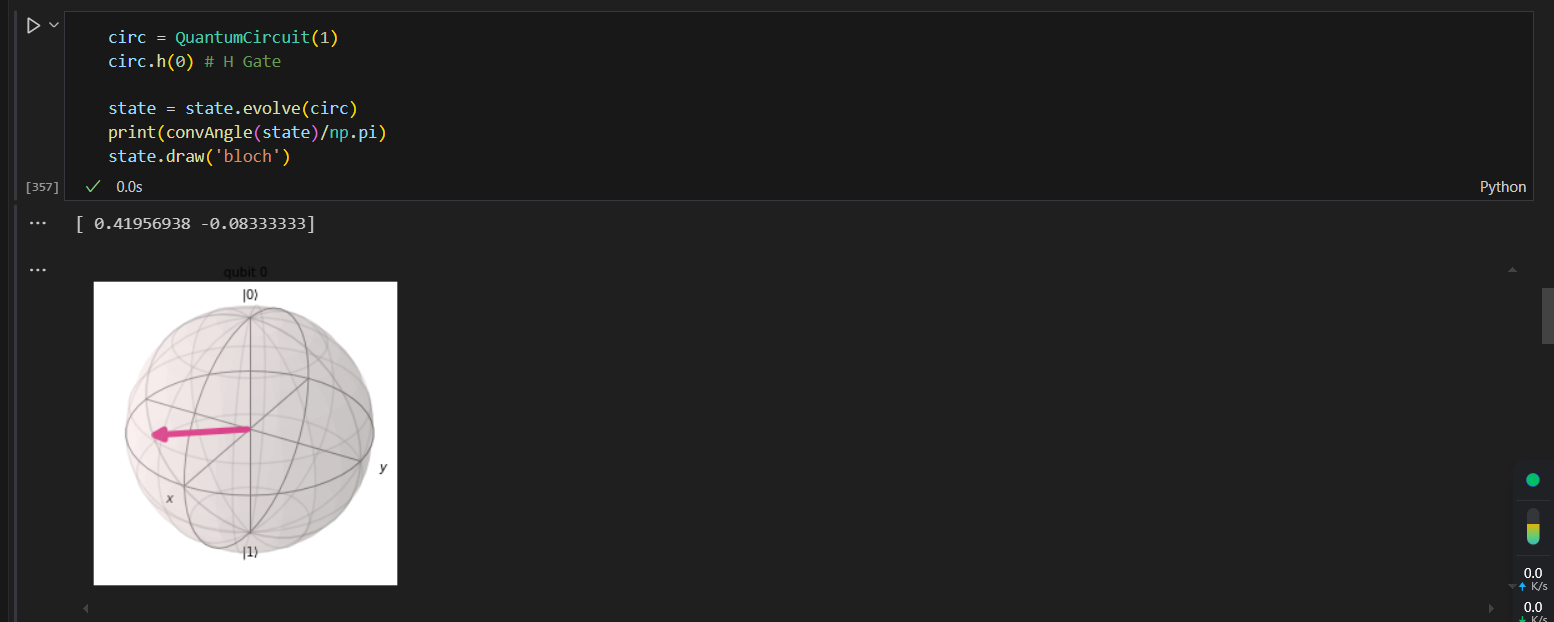Open the run options chevron beside play
This screenshot has height=622, width=1554.
click(x=54, y=25)
